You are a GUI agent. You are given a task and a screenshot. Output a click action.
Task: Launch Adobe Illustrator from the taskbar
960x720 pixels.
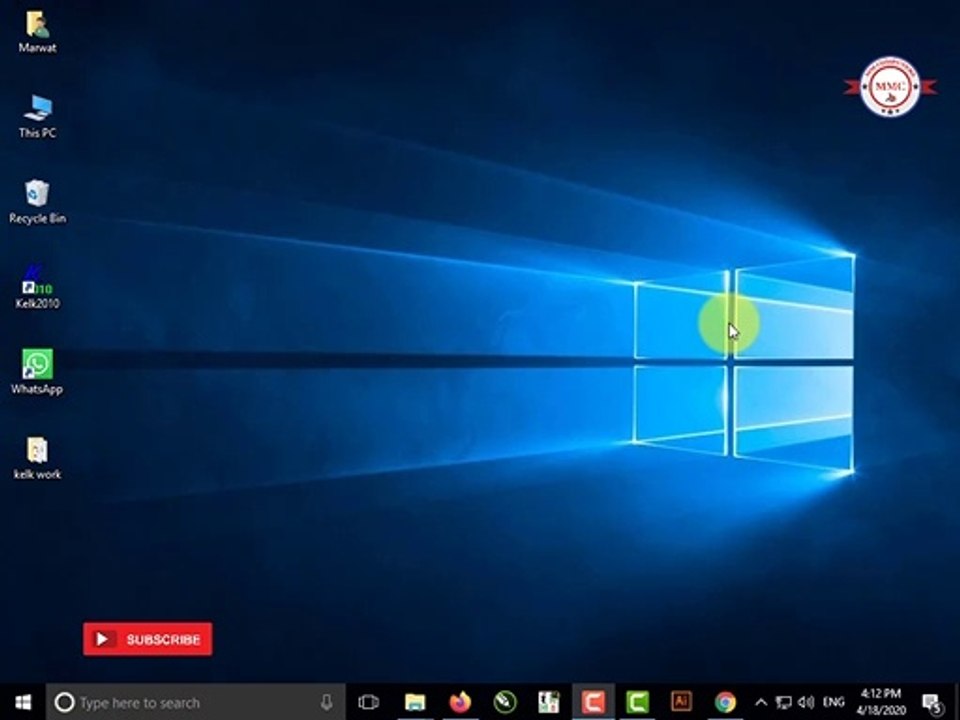681,701
